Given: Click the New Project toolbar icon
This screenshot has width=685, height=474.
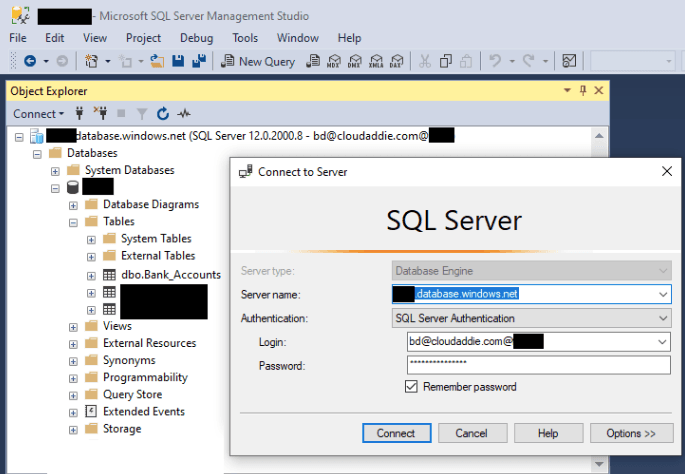Looking at the screenshot, I should pyautogui.click(x=91, y=61).
